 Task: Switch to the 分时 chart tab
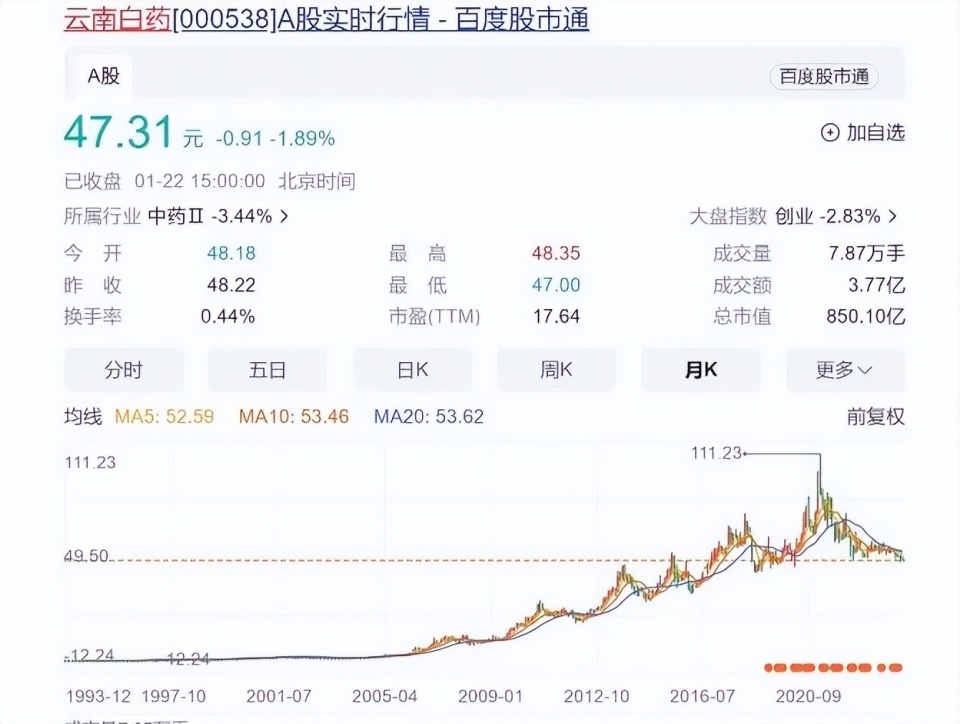point(124,370)
